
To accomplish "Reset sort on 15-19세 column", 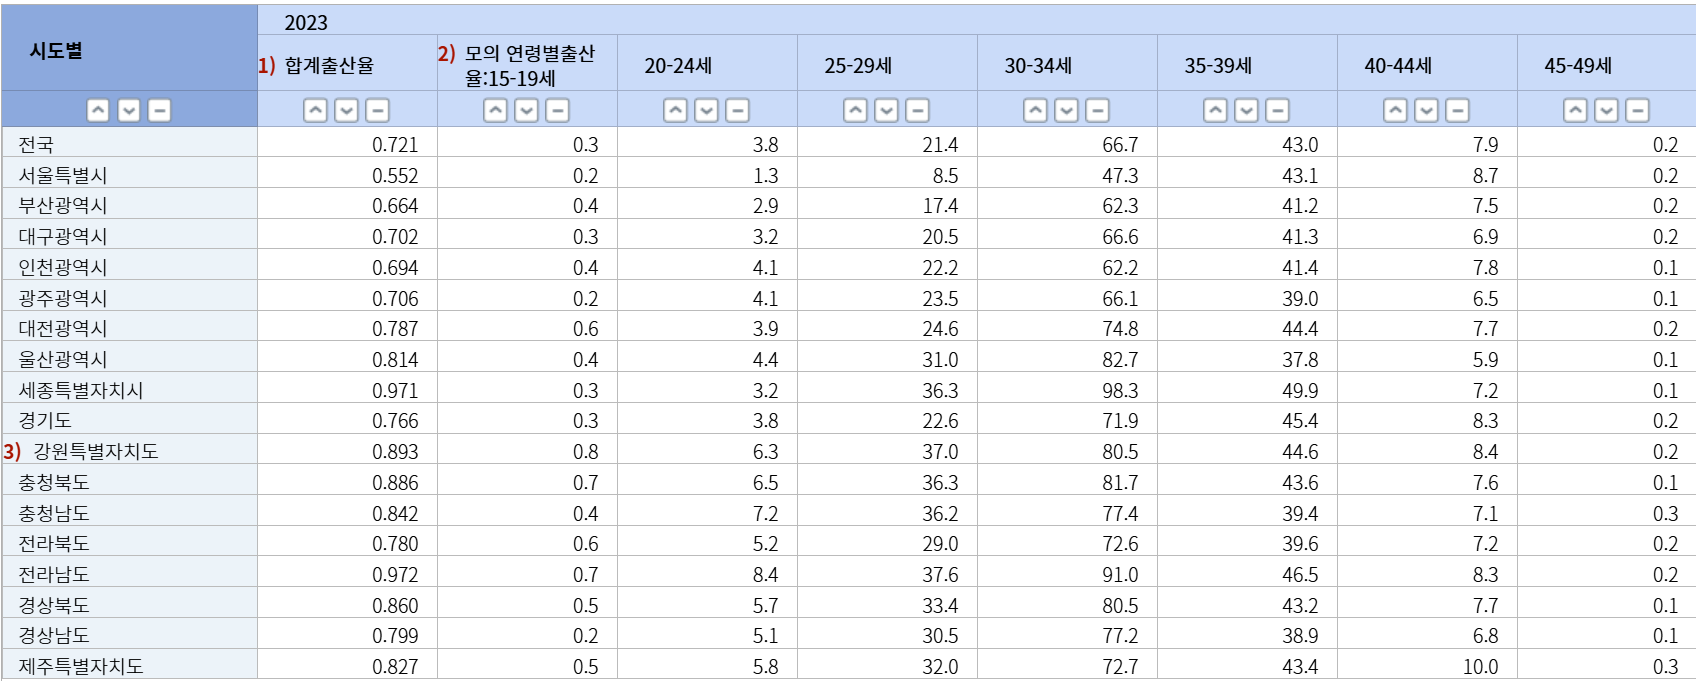I will [x=557, y=110].
